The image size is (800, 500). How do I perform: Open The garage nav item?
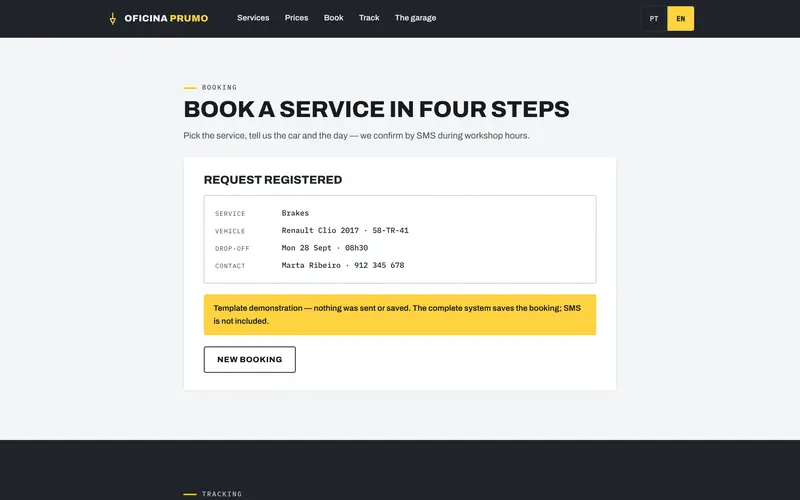415,18
